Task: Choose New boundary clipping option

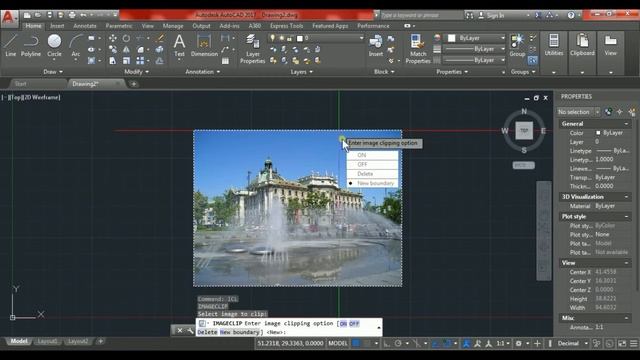Action: [x=372, y=183]
